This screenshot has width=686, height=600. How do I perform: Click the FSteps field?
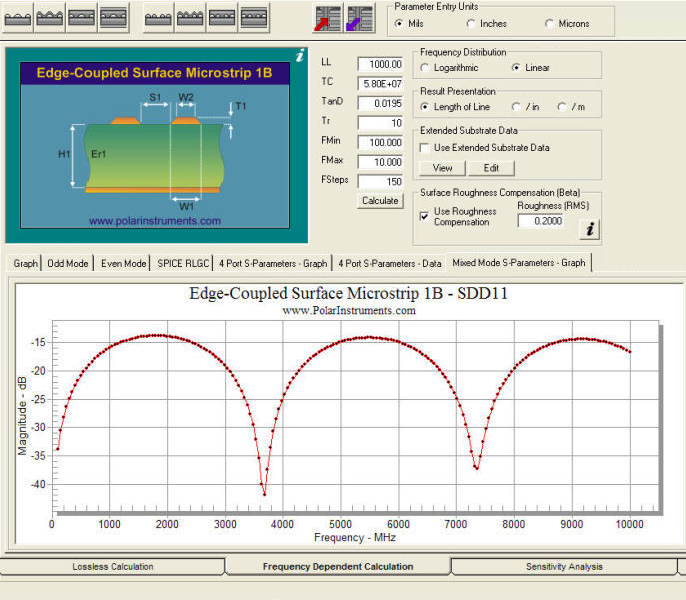pos(380,182)
